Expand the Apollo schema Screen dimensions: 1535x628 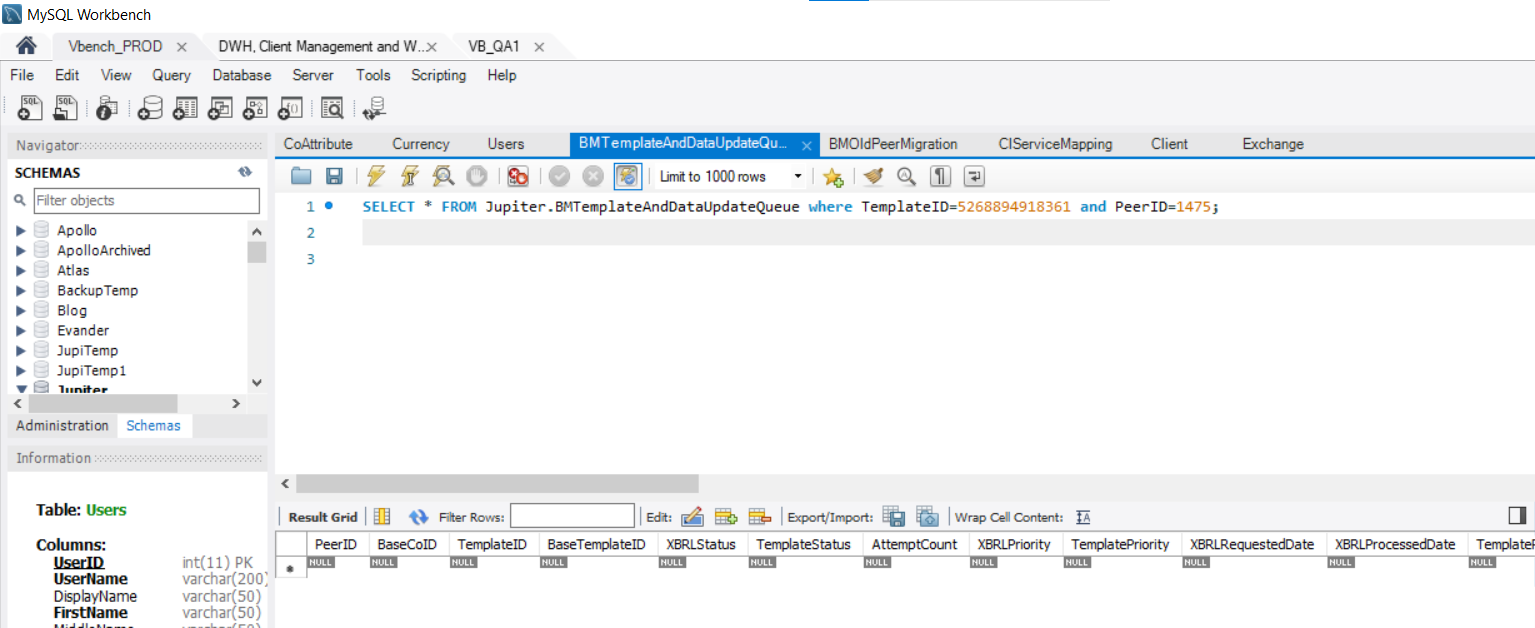point(21,231)
